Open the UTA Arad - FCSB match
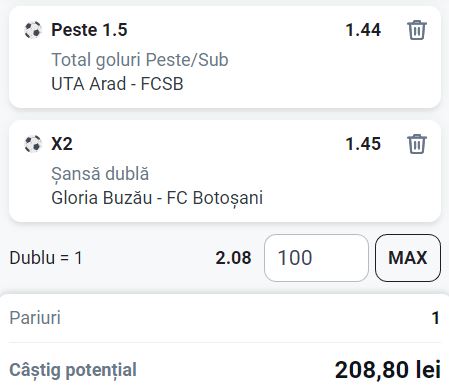This screenshot has width=449, height=385. [x=117, y=84]
